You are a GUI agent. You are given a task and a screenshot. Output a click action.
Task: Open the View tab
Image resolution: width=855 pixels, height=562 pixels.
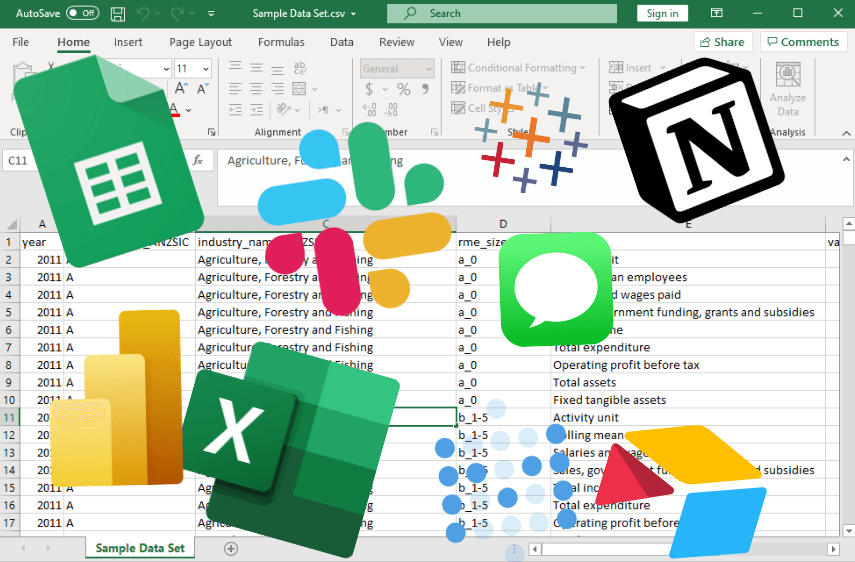[450, 42]
